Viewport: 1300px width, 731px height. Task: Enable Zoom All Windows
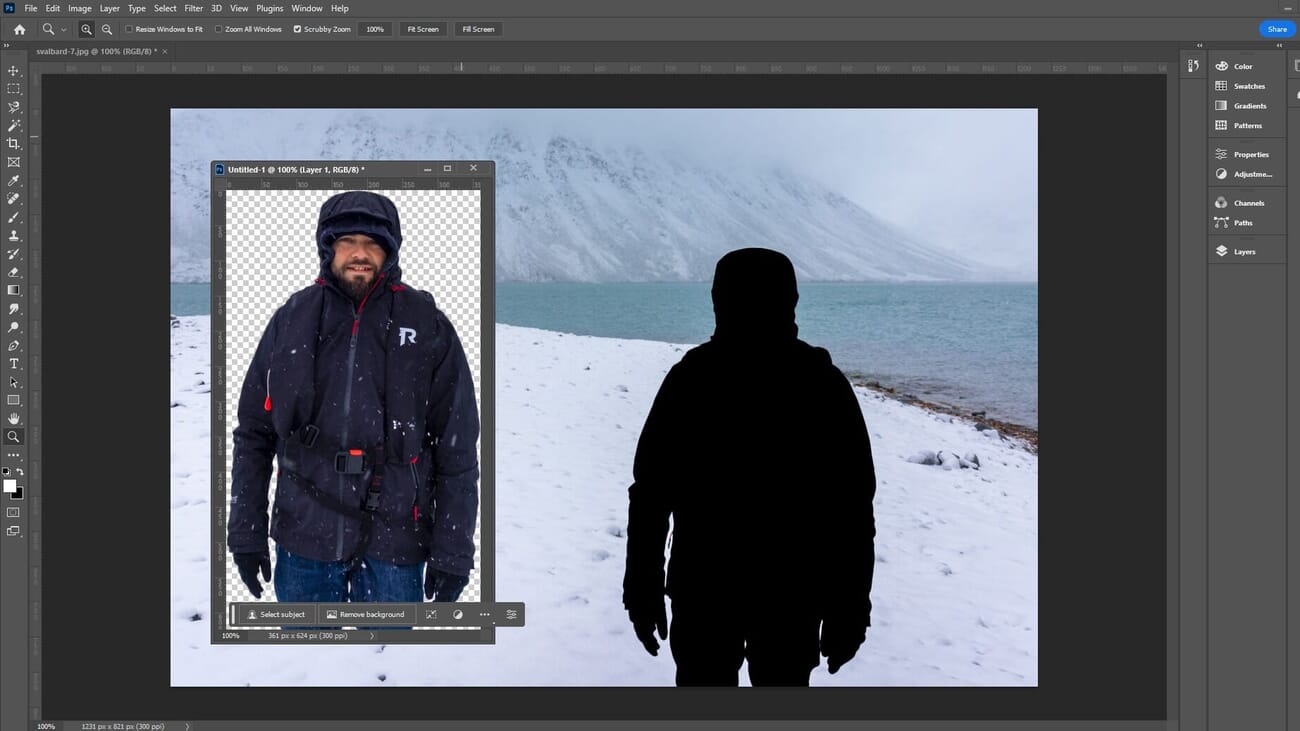218,29
